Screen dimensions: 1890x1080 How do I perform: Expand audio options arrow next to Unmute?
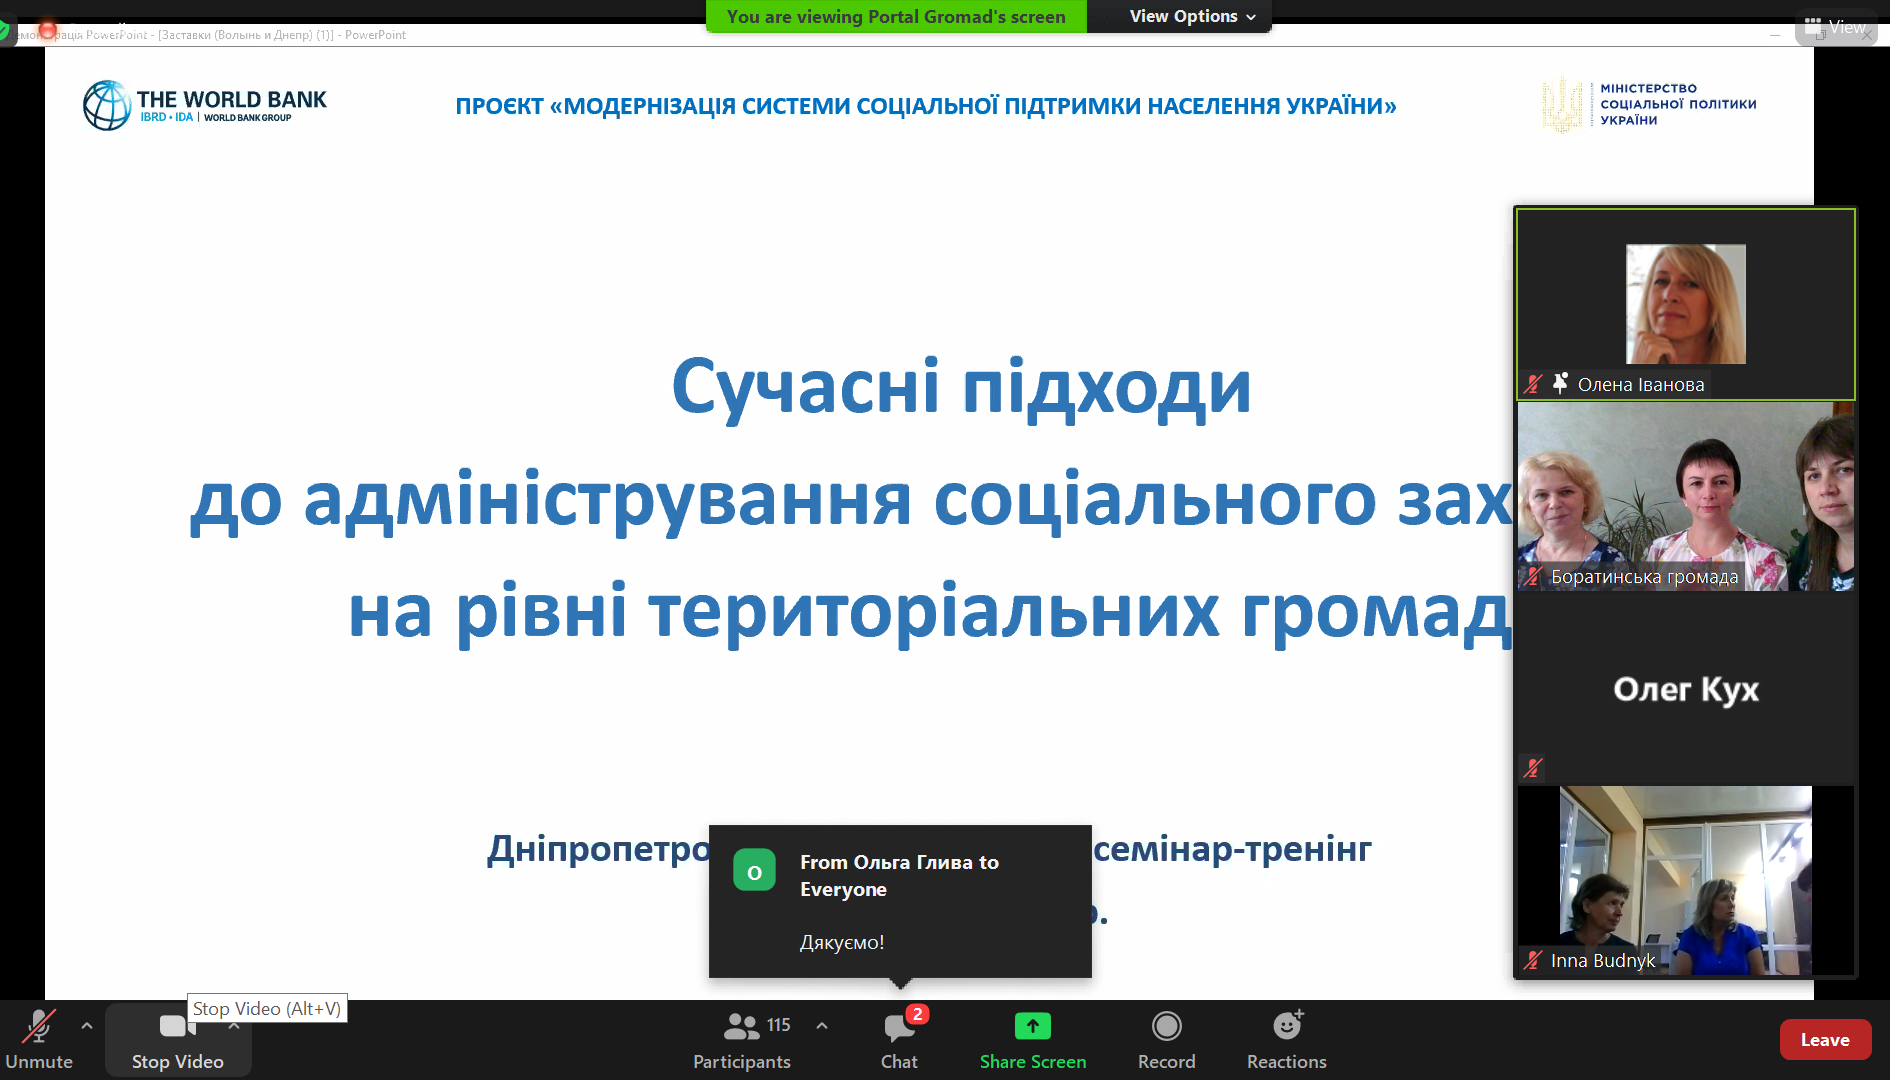coord(87,1026)
